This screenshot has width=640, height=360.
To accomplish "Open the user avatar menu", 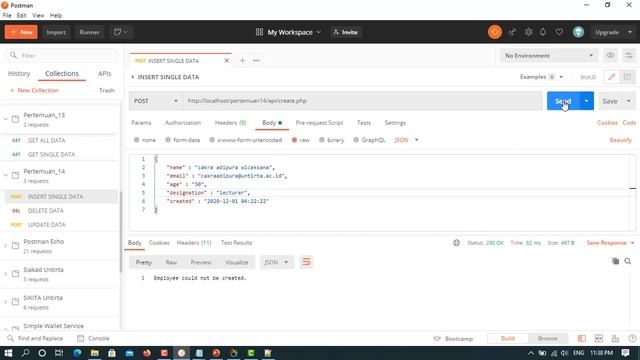I will 578,32.
